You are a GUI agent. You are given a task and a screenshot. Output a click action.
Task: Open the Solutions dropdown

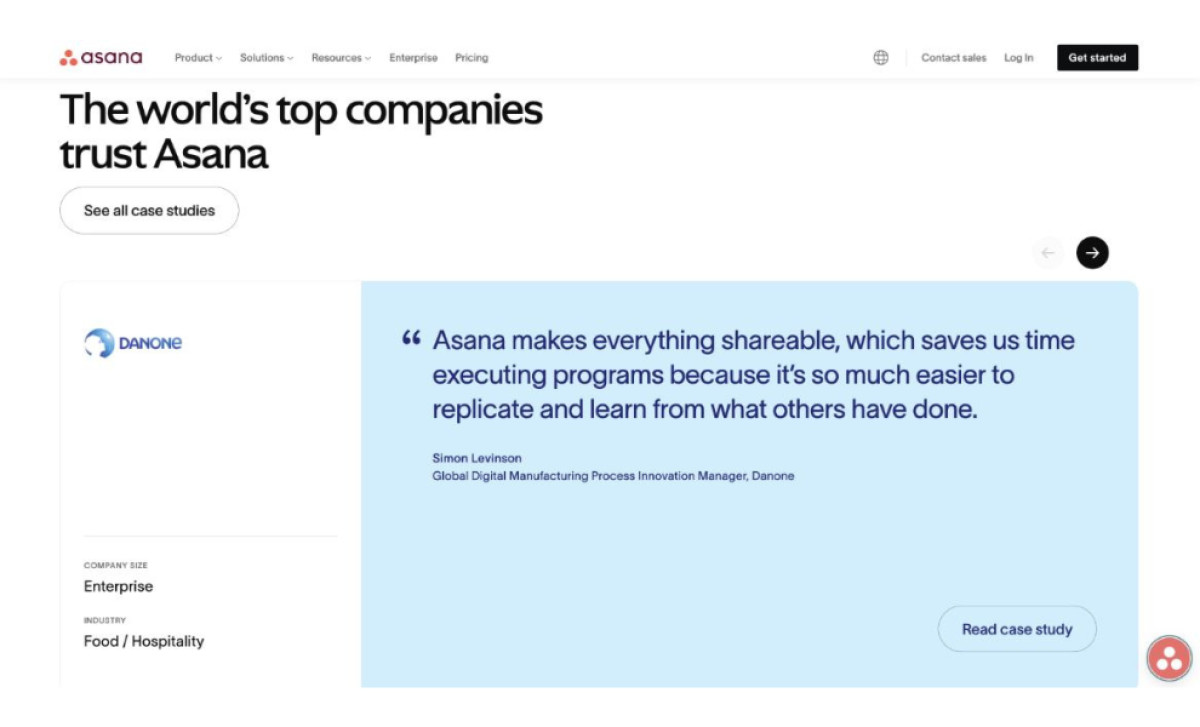tap(266, 58)
